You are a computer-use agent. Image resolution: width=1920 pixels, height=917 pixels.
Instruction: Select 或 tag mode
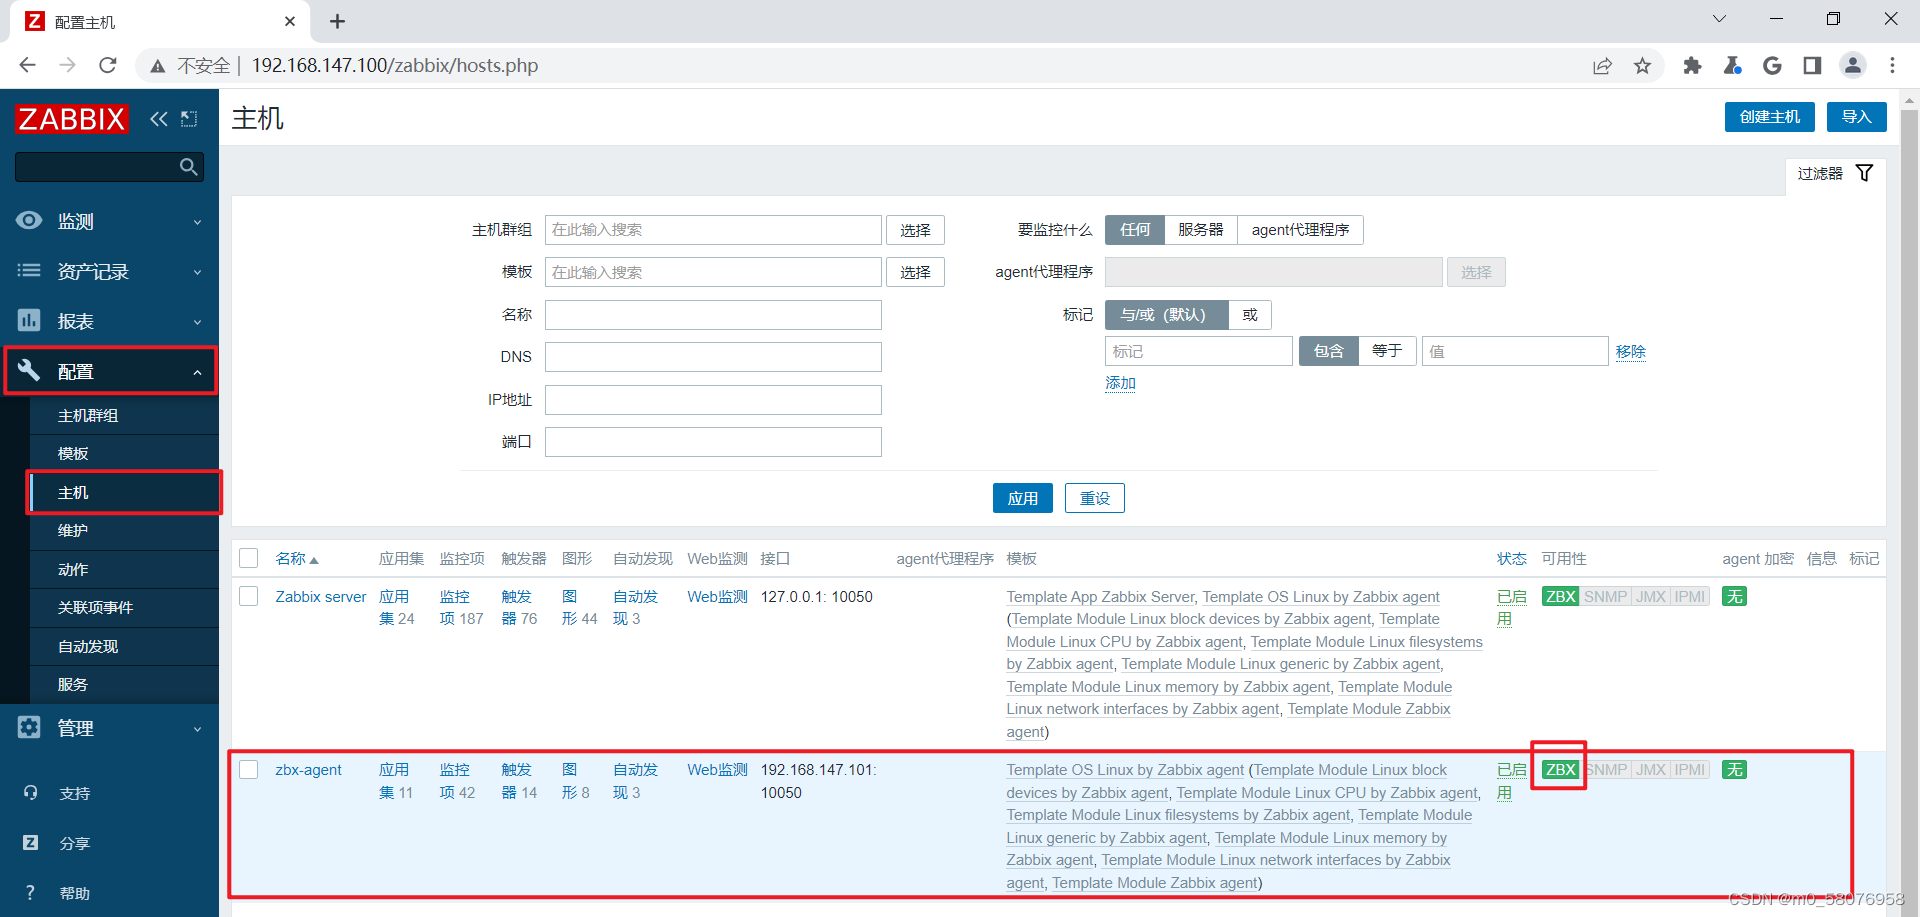1250,315
